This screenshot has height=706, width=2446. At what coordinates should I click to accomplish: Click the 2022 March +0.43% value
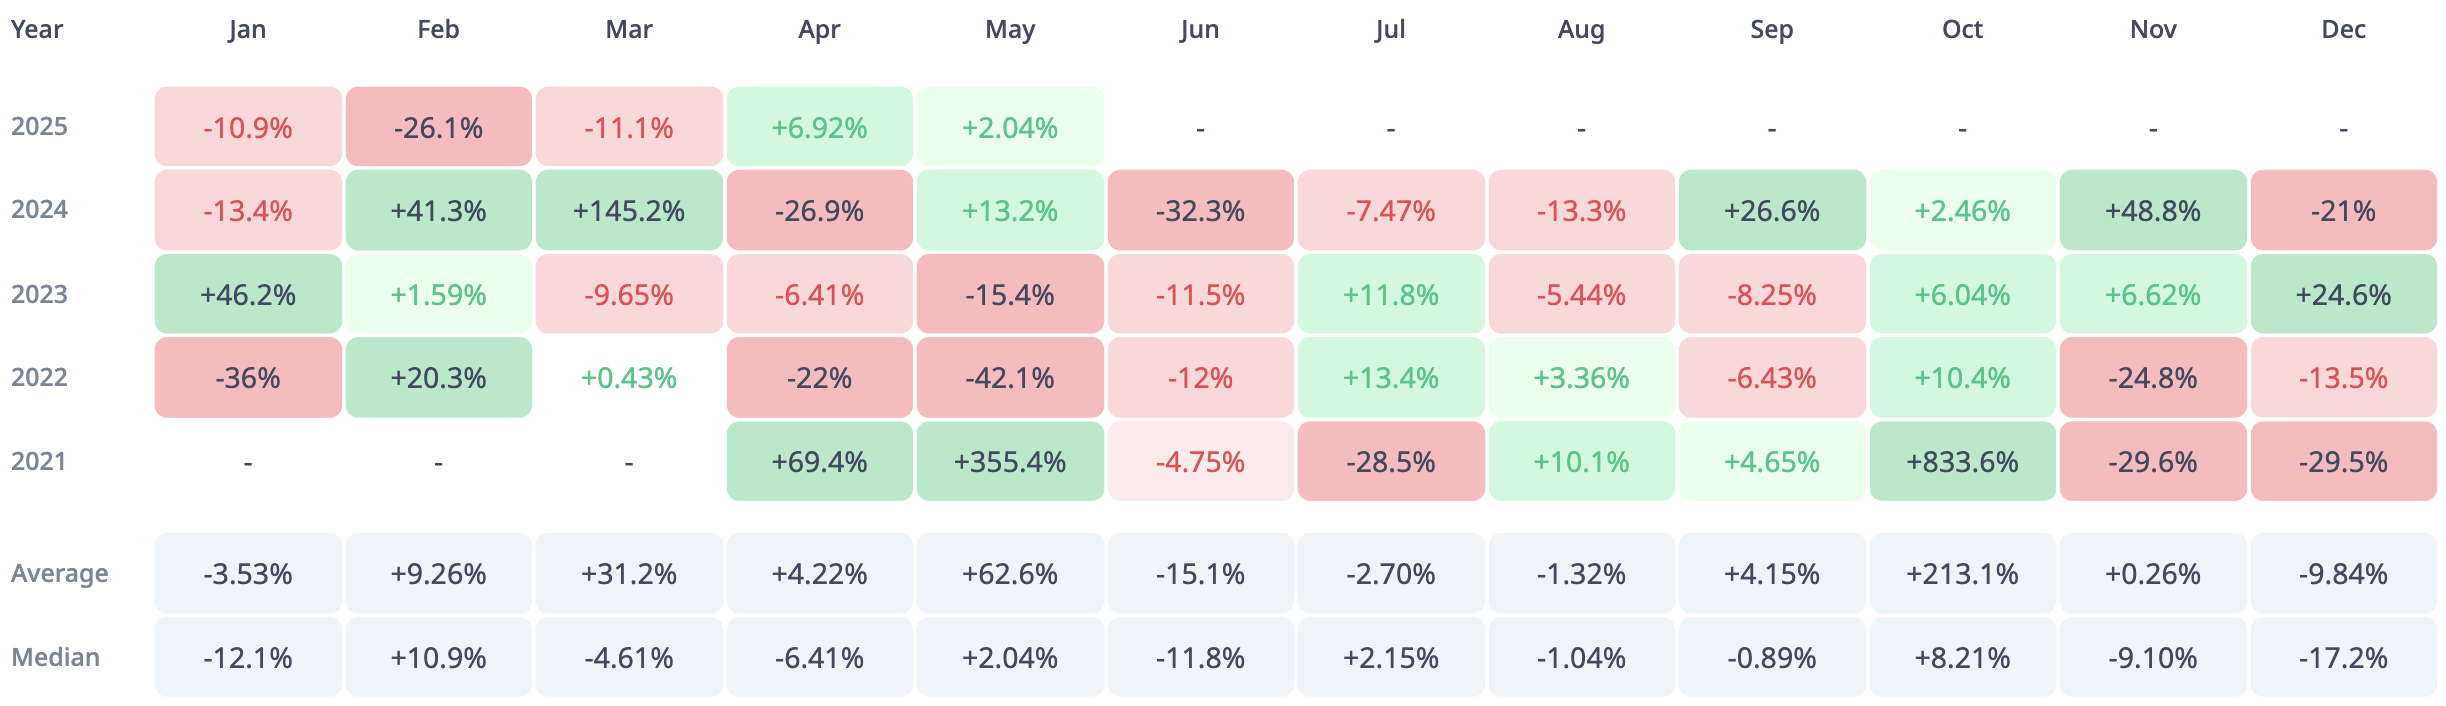tap(629, 378)
